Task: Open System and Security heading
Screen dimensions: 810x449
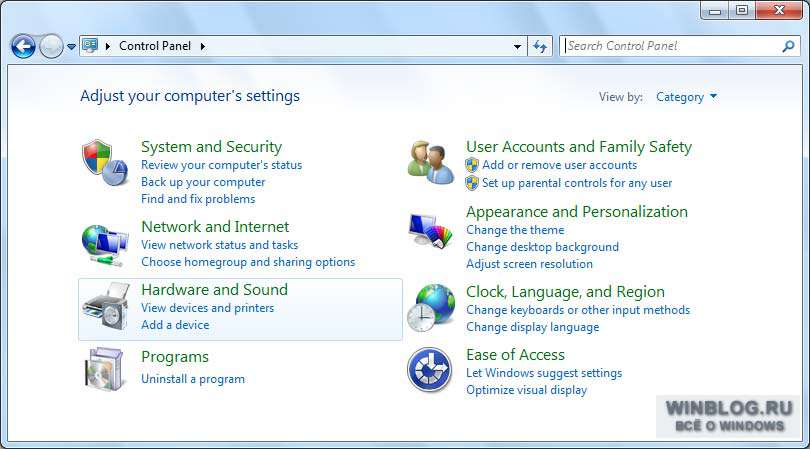Action: [x=212, y=147]
